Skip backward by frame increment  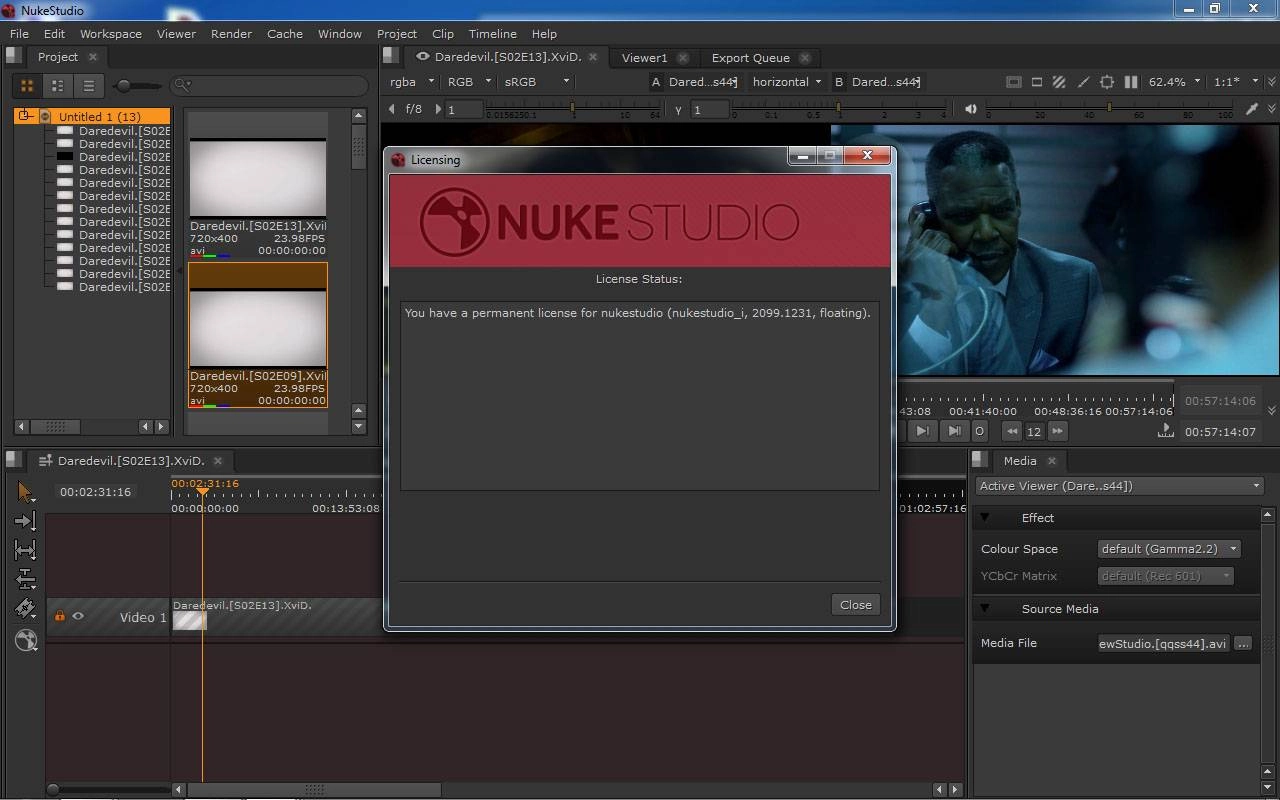[x=1012, y=431]
